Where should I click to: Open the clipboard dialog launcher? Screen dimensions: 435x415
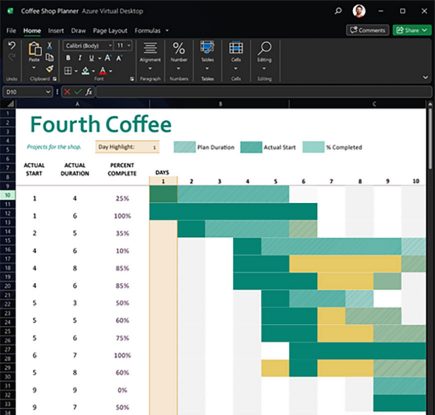tap(55, 79)
